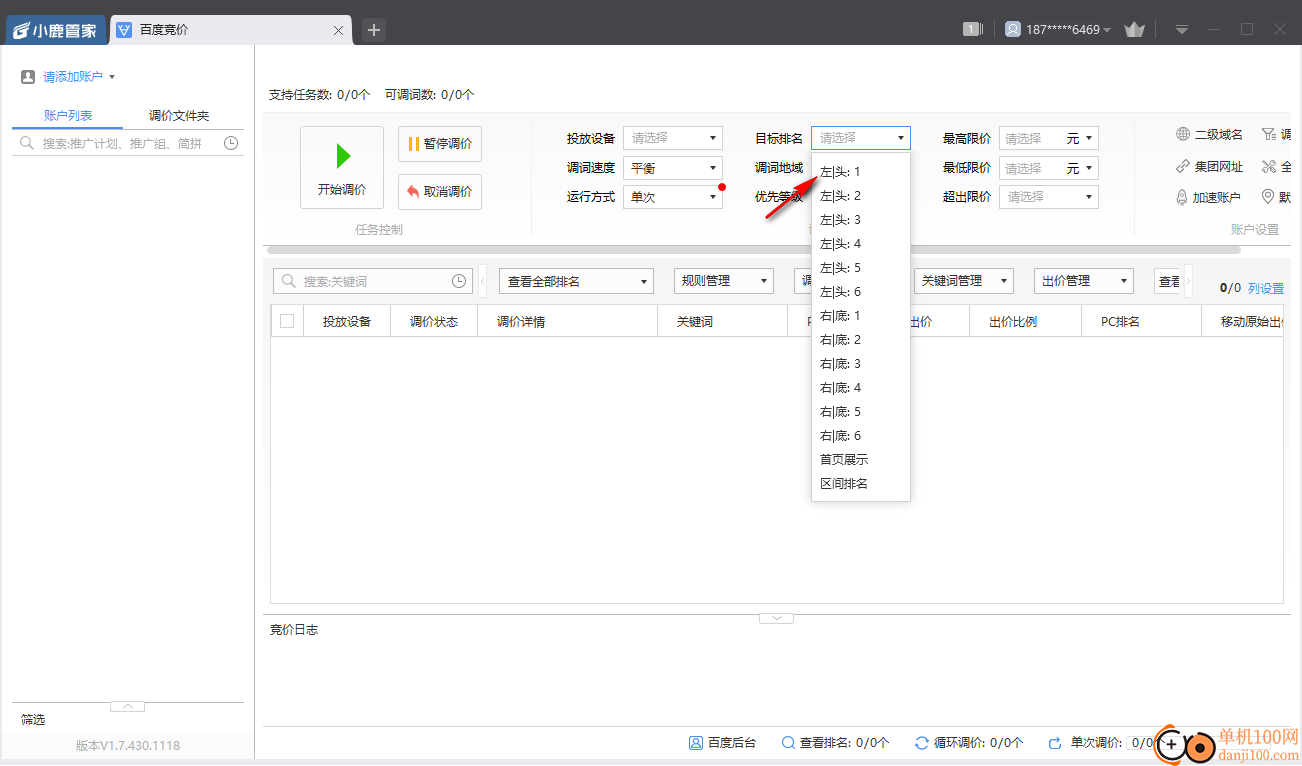
Task: Collapse the 竞价日志 panel arrow
Action: point(776,619)
